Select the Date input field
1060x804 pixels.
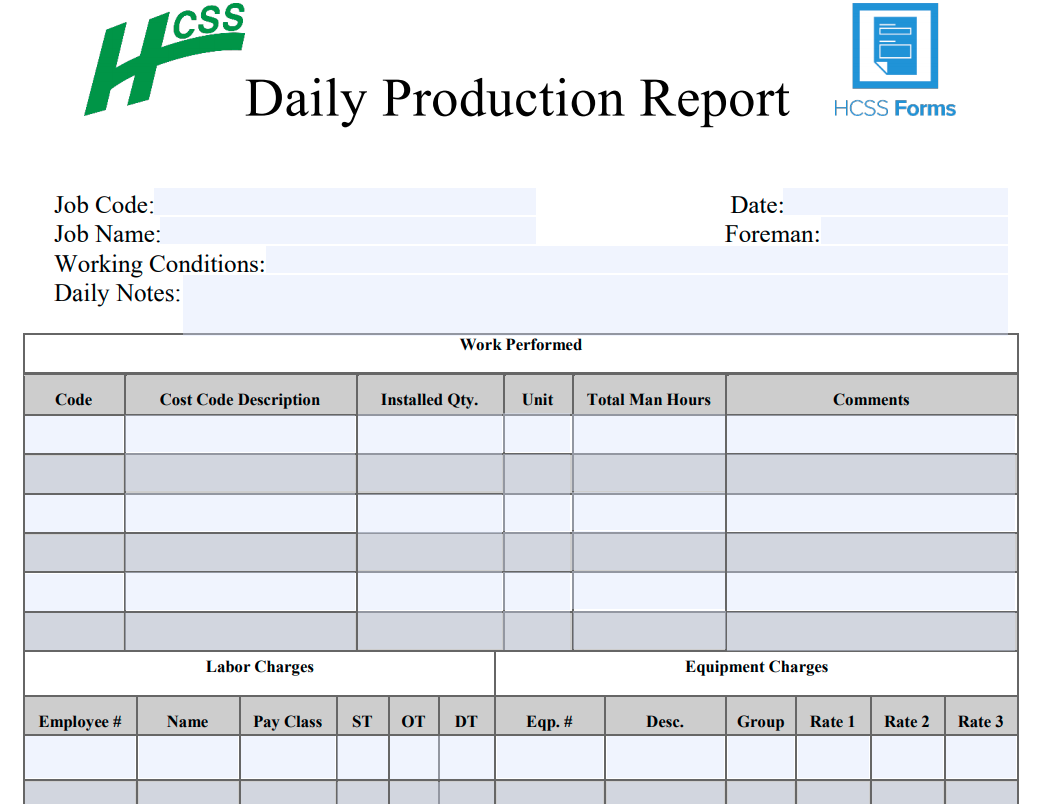tap(894, 203)
